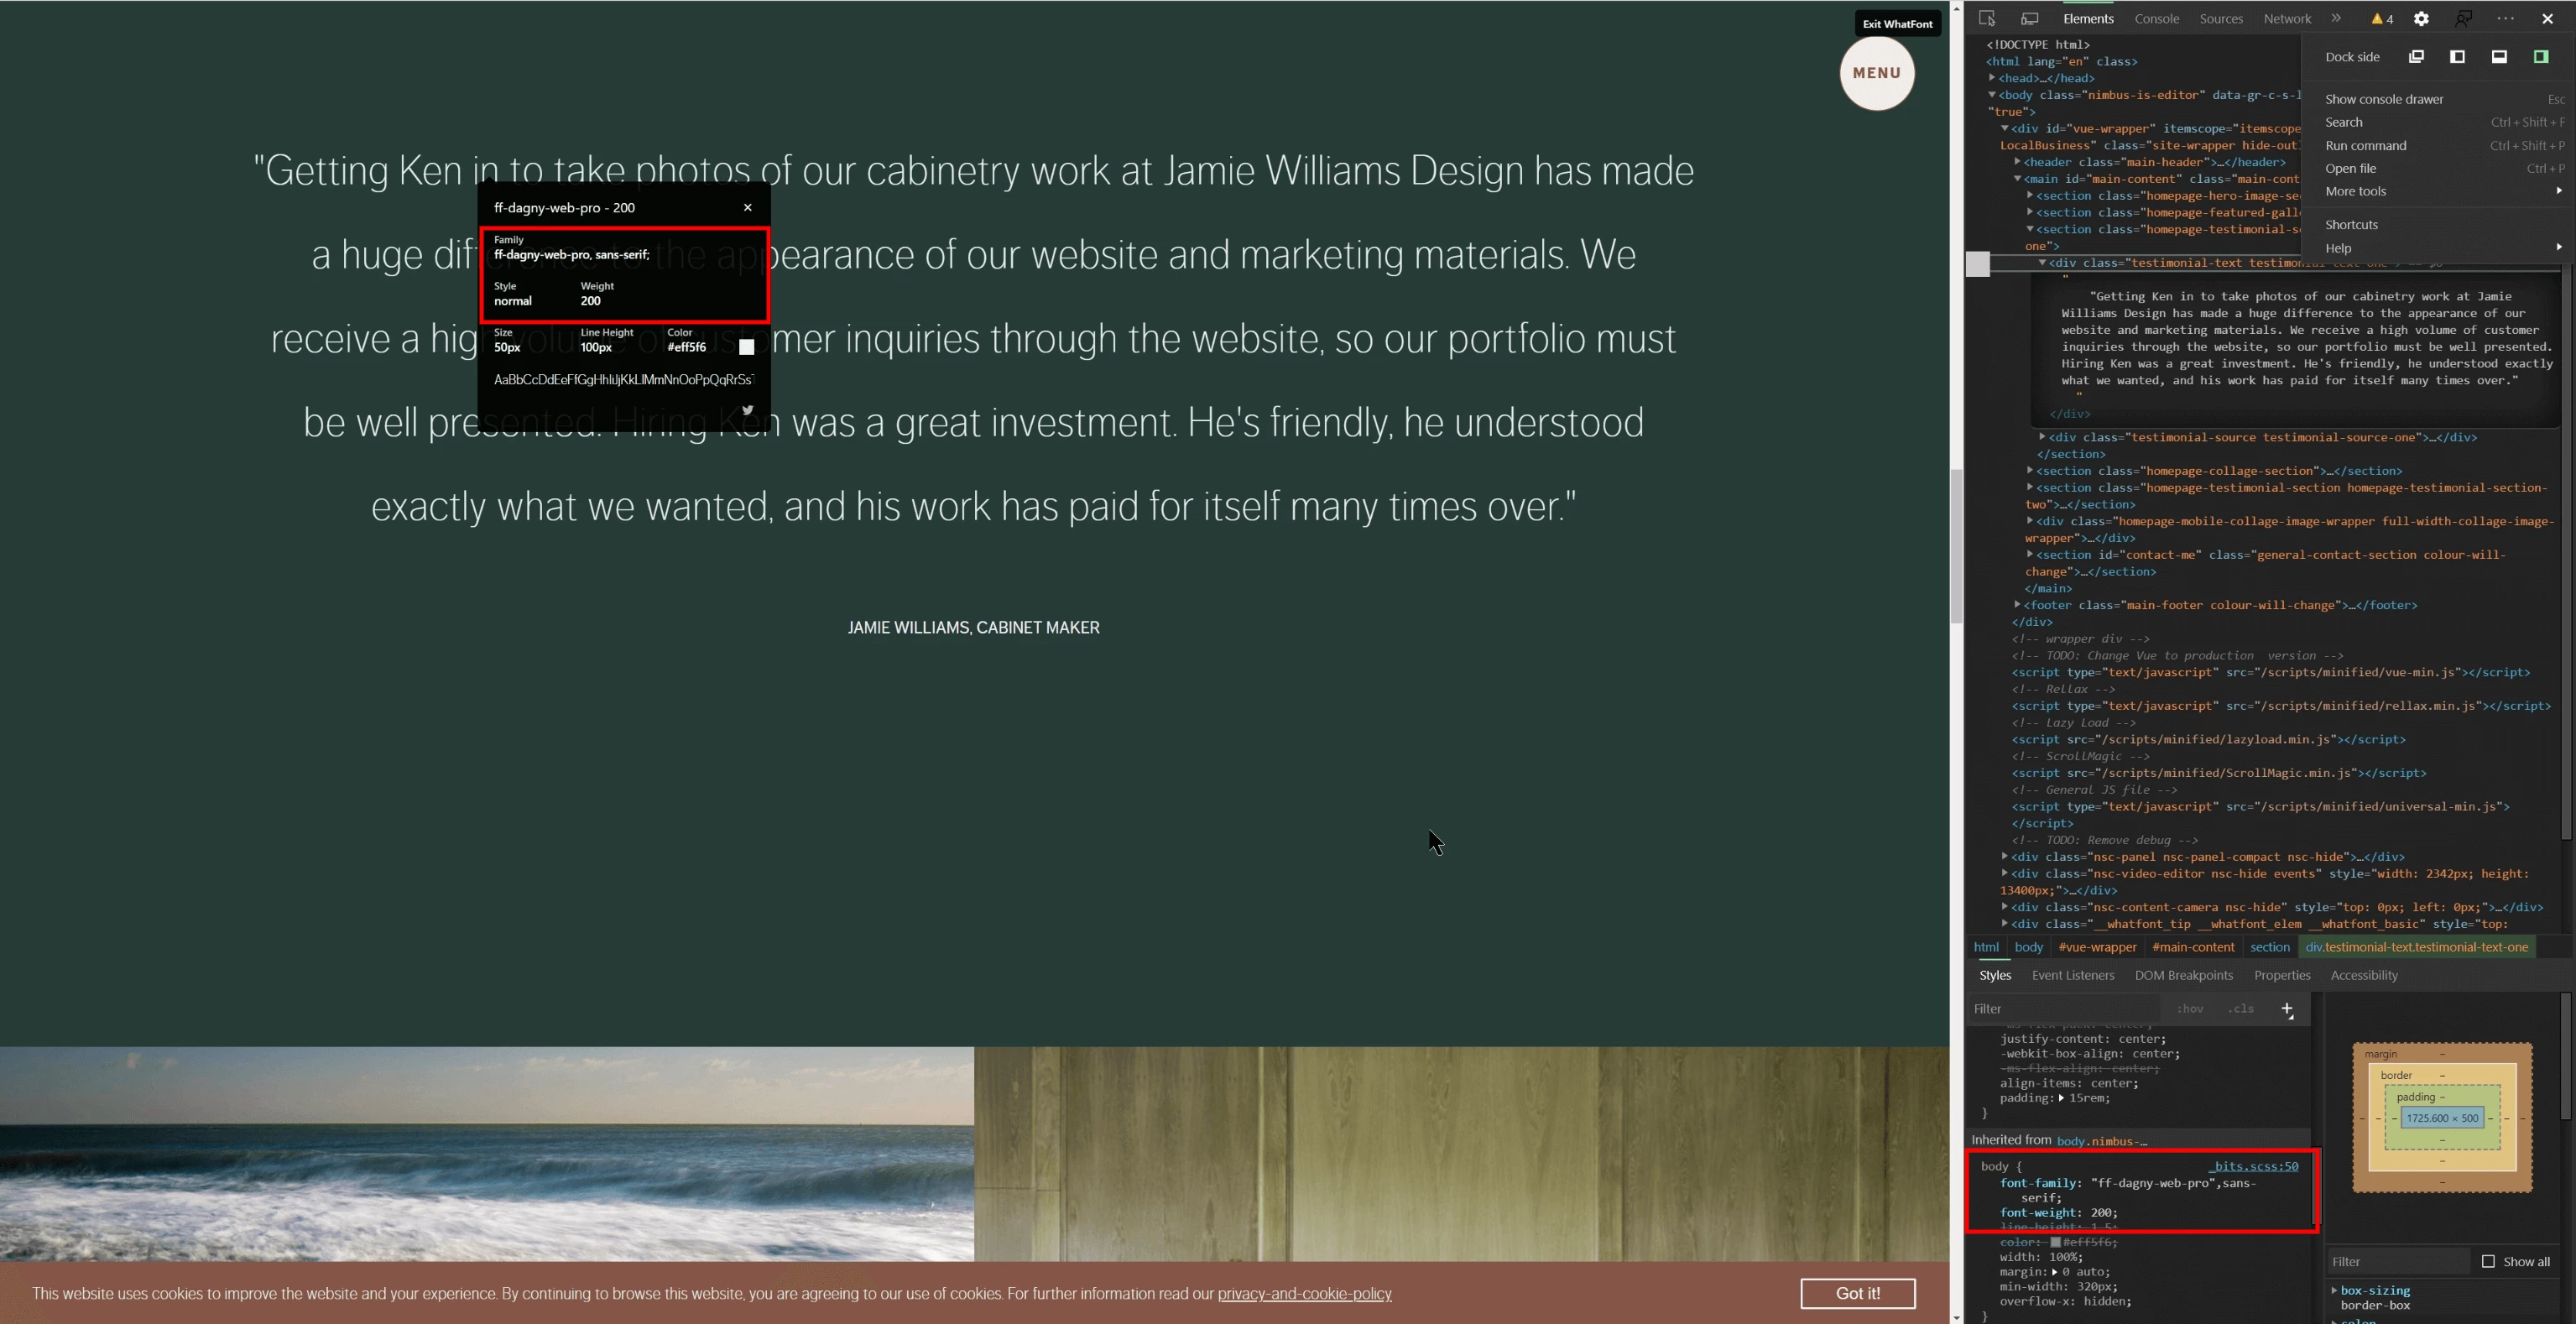Expand the footer main-footer node
Viewport: 2576px width, 1324px height.
point(2017,604)
